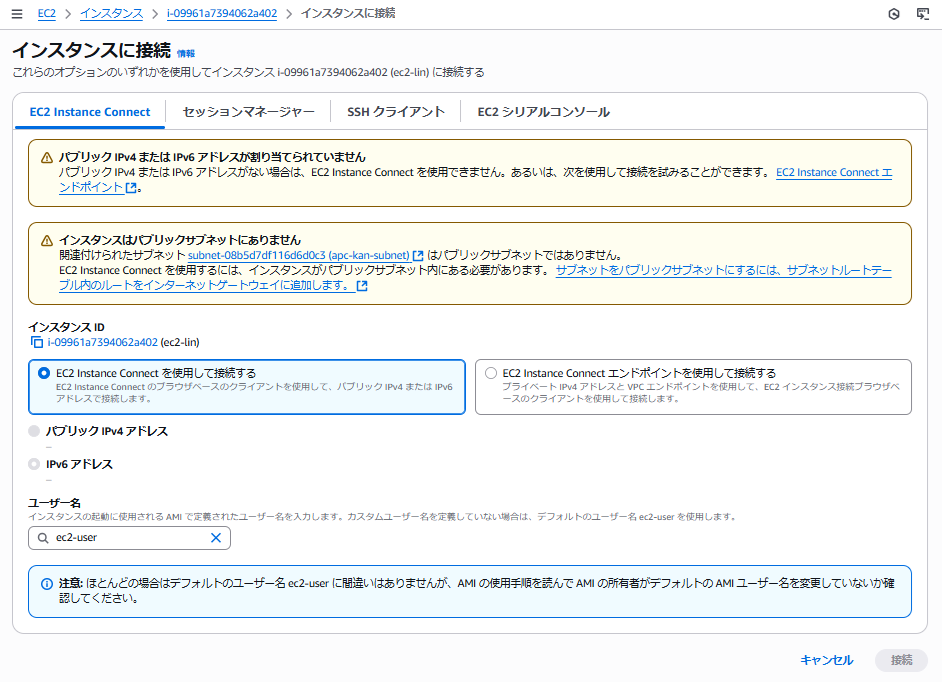Switch to SSH クライアント tab
Image resolution: width=942 pixels, height=682 pixels.
point(396,112)
